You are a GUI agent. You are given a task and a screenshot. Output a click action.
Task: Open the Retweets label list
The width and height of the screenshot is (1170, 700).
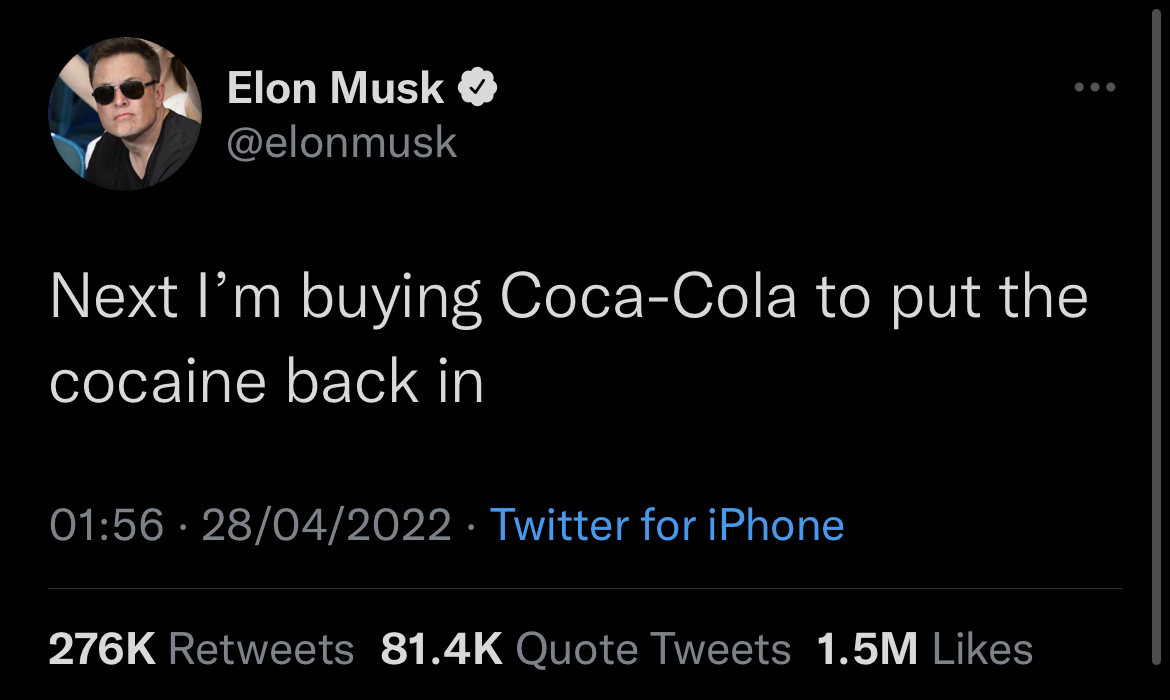262,650
